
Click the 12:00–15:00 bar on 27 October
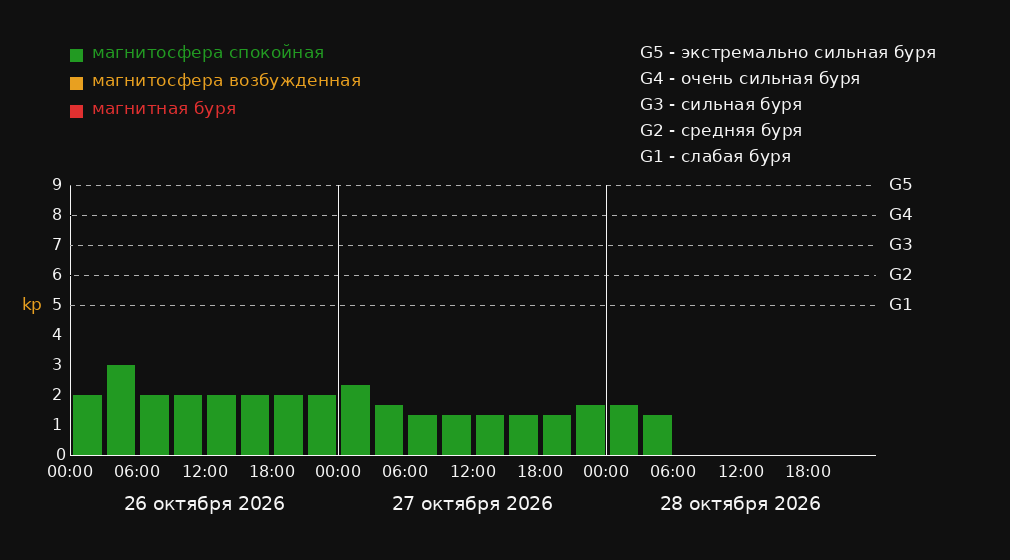[x=490, y=435]
